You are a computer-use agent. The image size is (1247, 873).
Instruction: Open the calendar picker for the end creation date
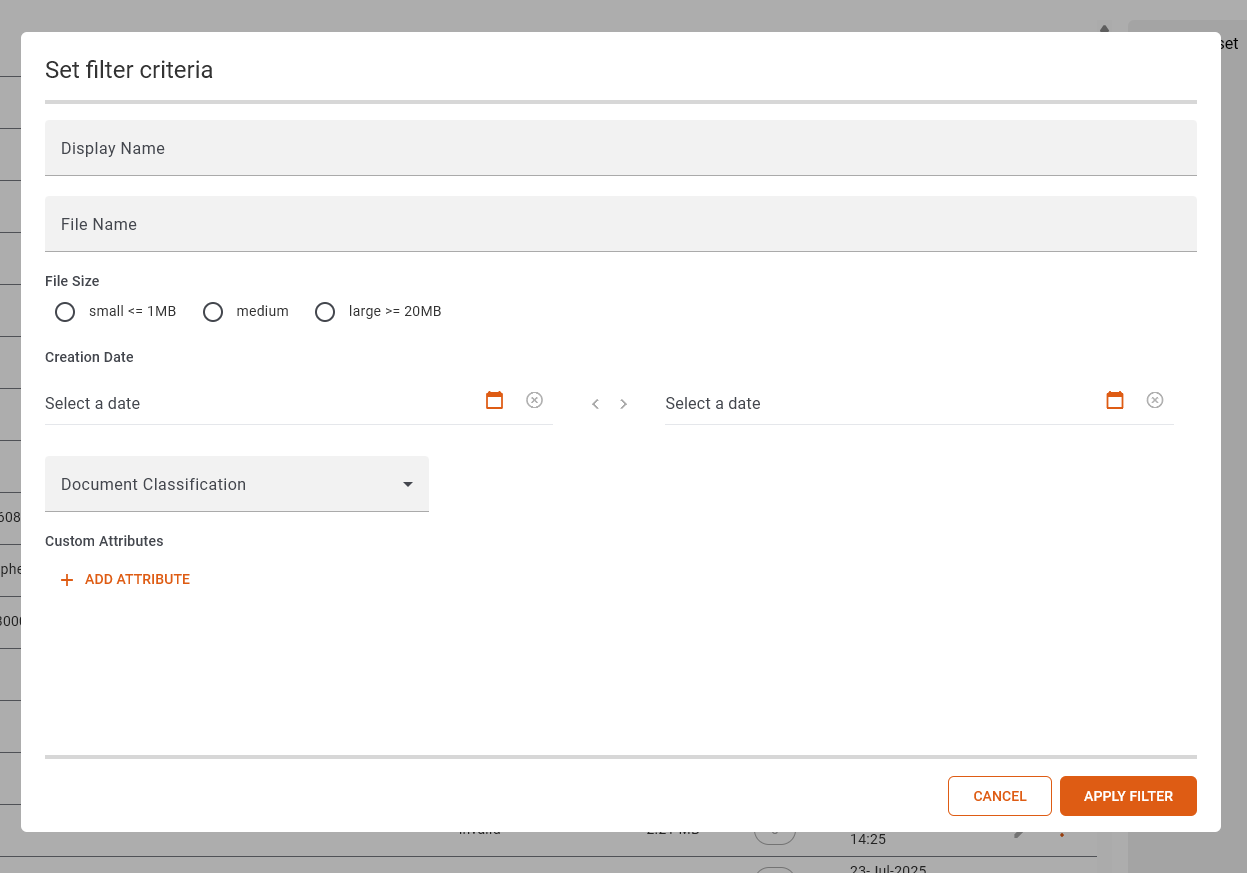[x=1115, y=400]
